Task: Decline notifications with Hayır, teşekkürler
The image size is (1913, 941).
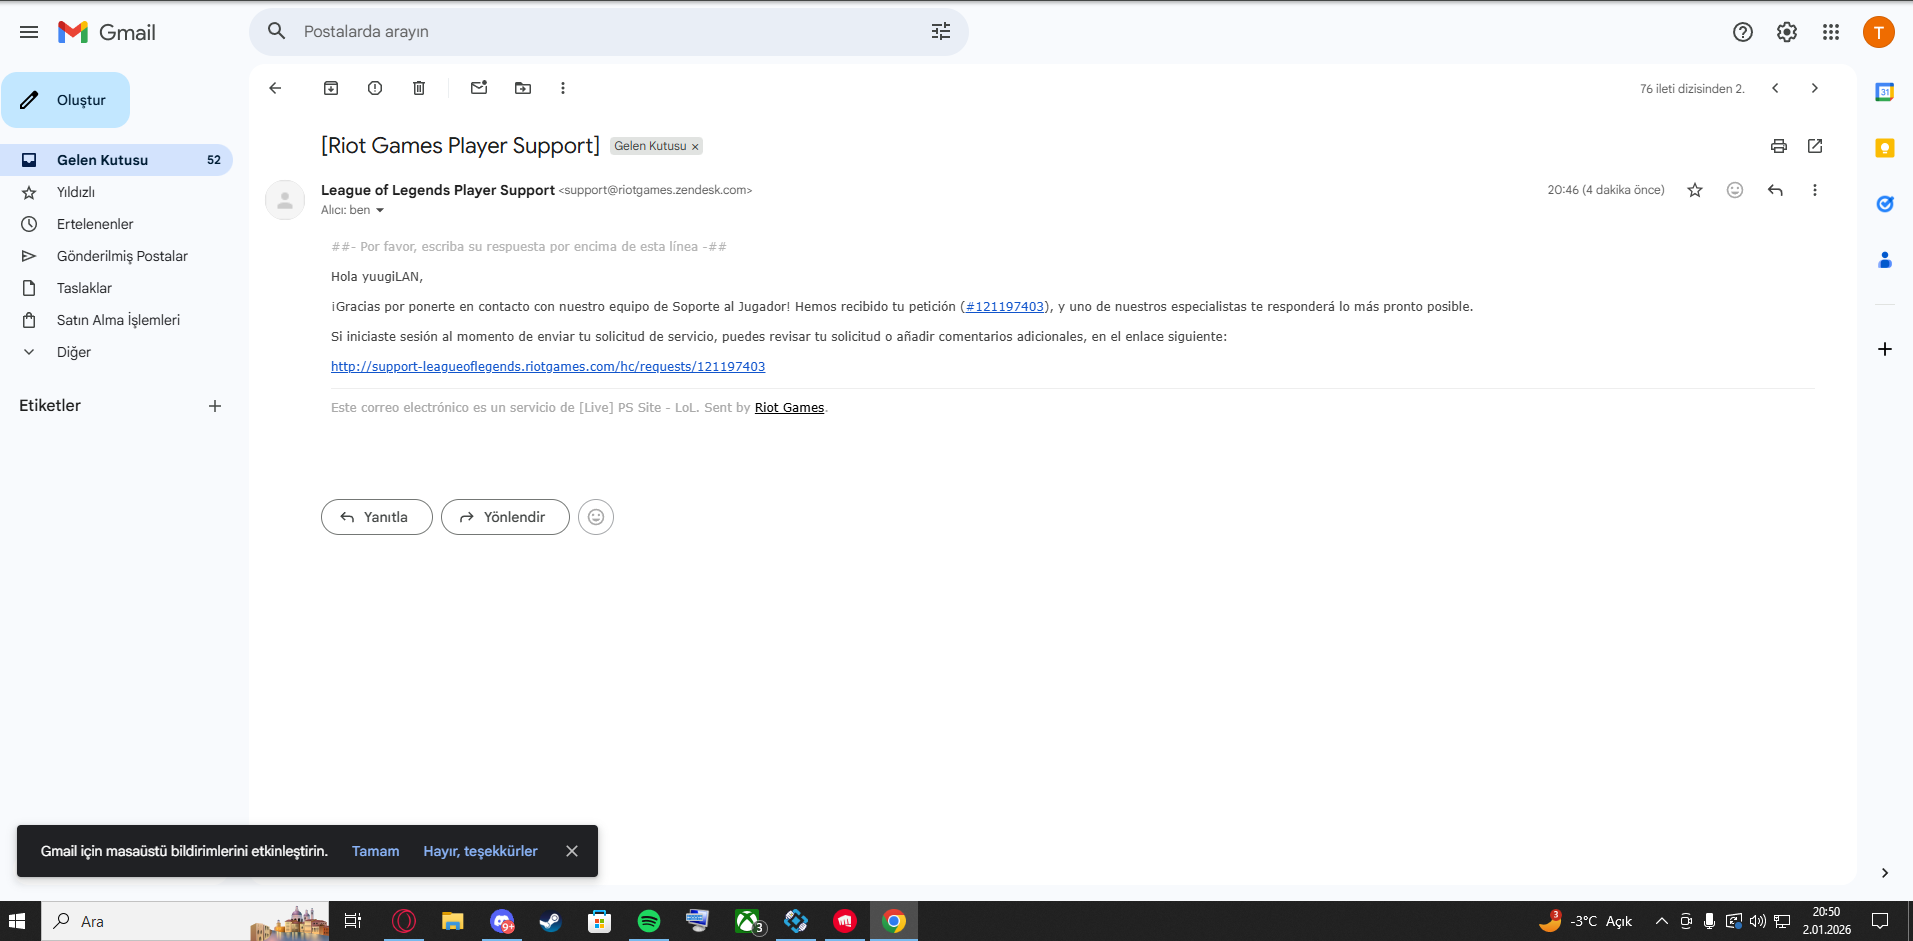Action: (480, 851)
